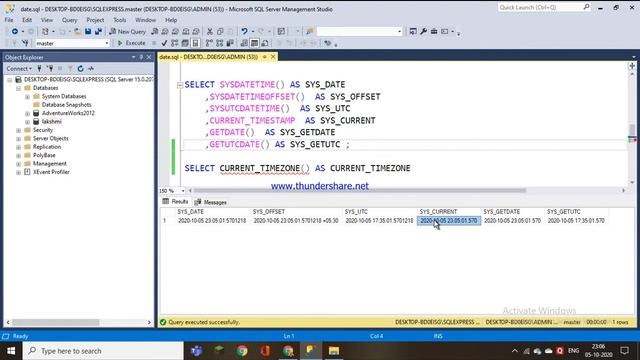Open the Connect dropdown in Object Explorer
Screen dimensions: 640x360
tap(19, 69)
